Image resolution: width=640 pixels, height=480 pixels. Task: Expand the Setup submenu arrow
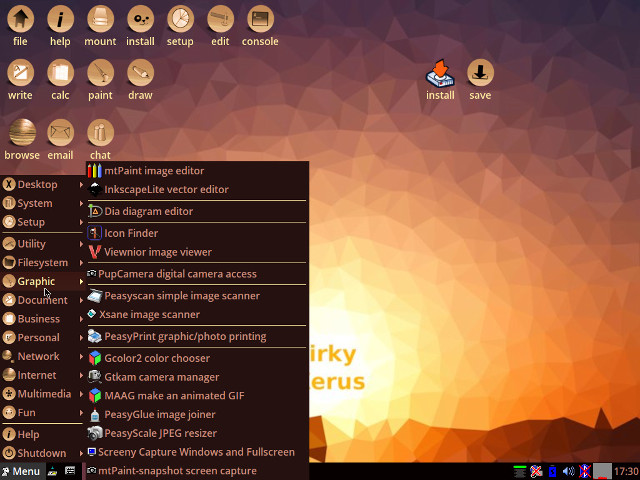[81, 222]
